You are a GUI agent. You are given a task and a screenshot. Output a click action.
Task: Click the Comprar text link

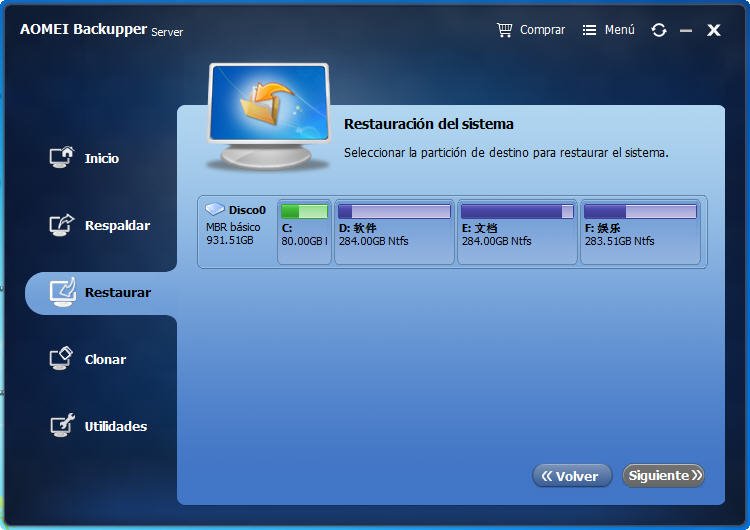pyautogui.click(x=542, y=30)
